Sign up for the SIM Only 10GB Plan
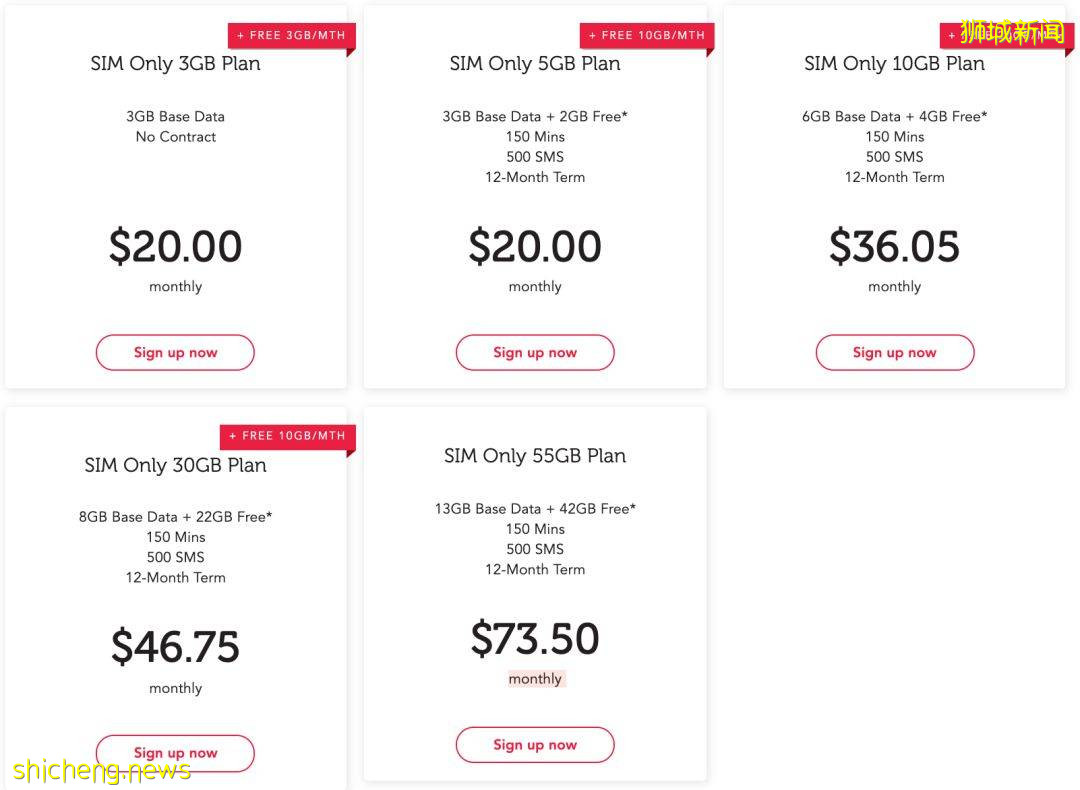The height and width of the screenshot is (790, 1080). [894, 352]
